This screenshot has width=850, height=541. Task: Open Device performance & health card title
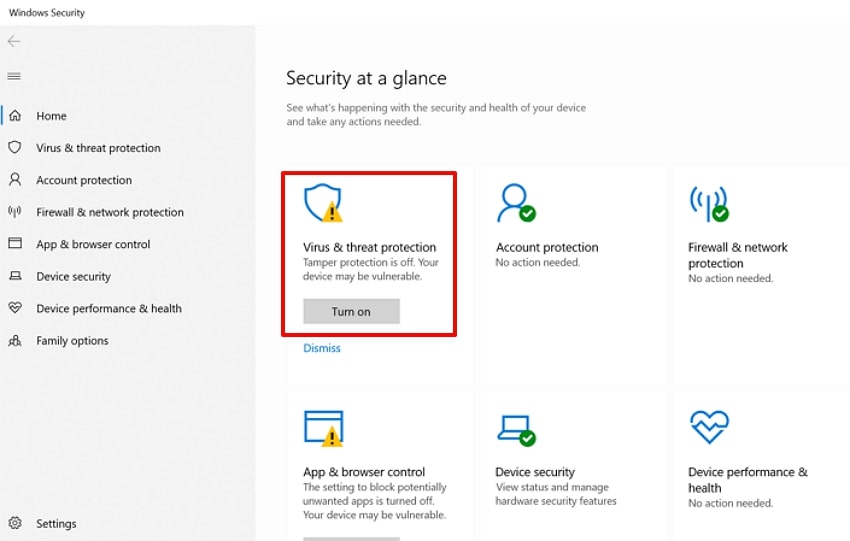(x=748, y=480)
